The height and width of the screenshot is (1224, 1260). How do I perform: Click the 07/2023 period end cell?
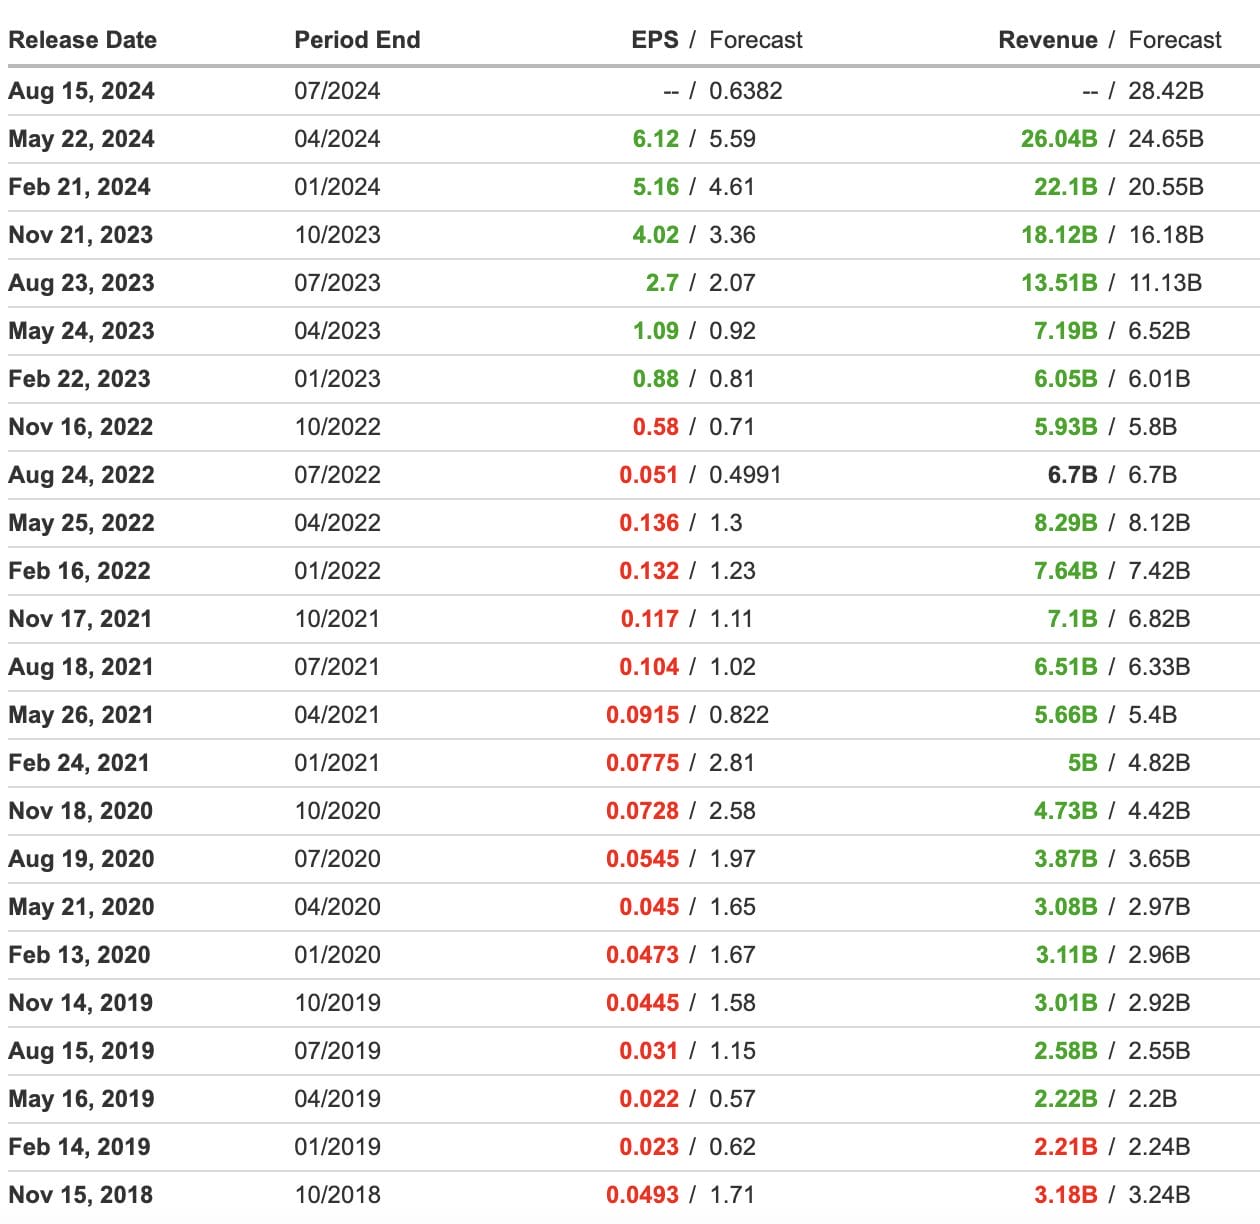[x=337, y=283]
